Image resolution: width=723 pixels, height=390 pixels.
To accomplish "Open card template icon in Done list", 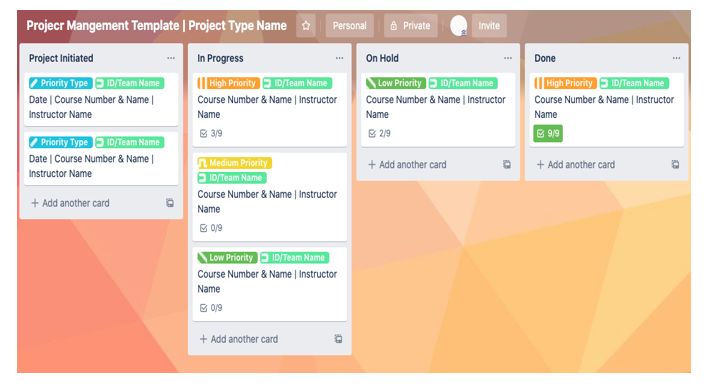I will [x=675, y=165].
